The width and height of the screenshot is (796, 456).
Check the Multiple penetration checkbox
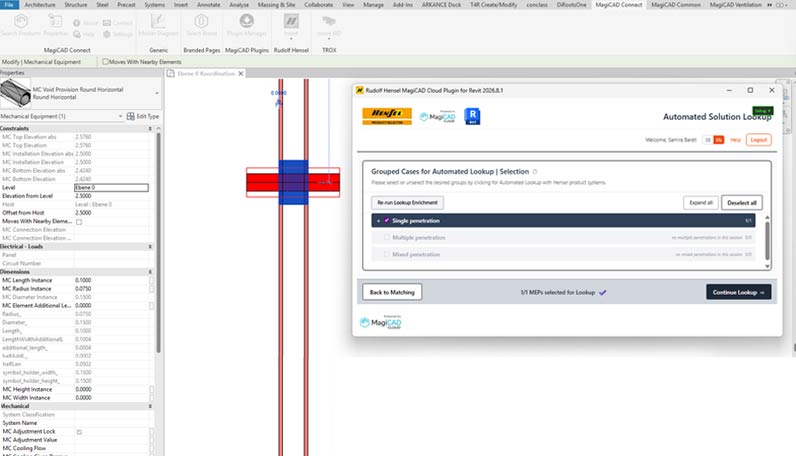pyautogui.click(x=387, y=237)
